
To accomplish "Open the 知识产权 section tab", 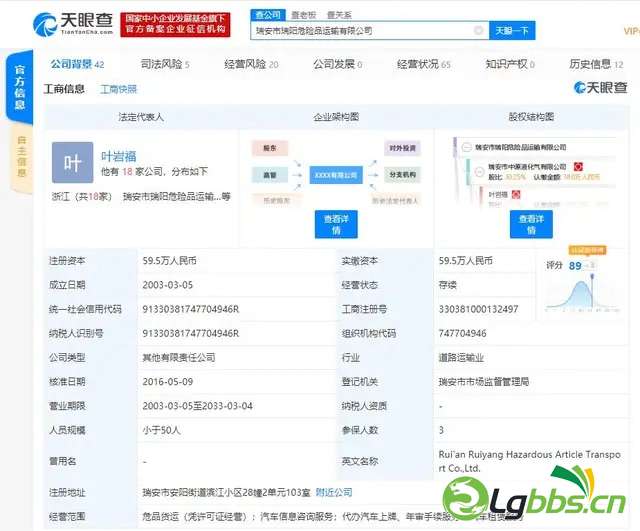I will (510, 64).
